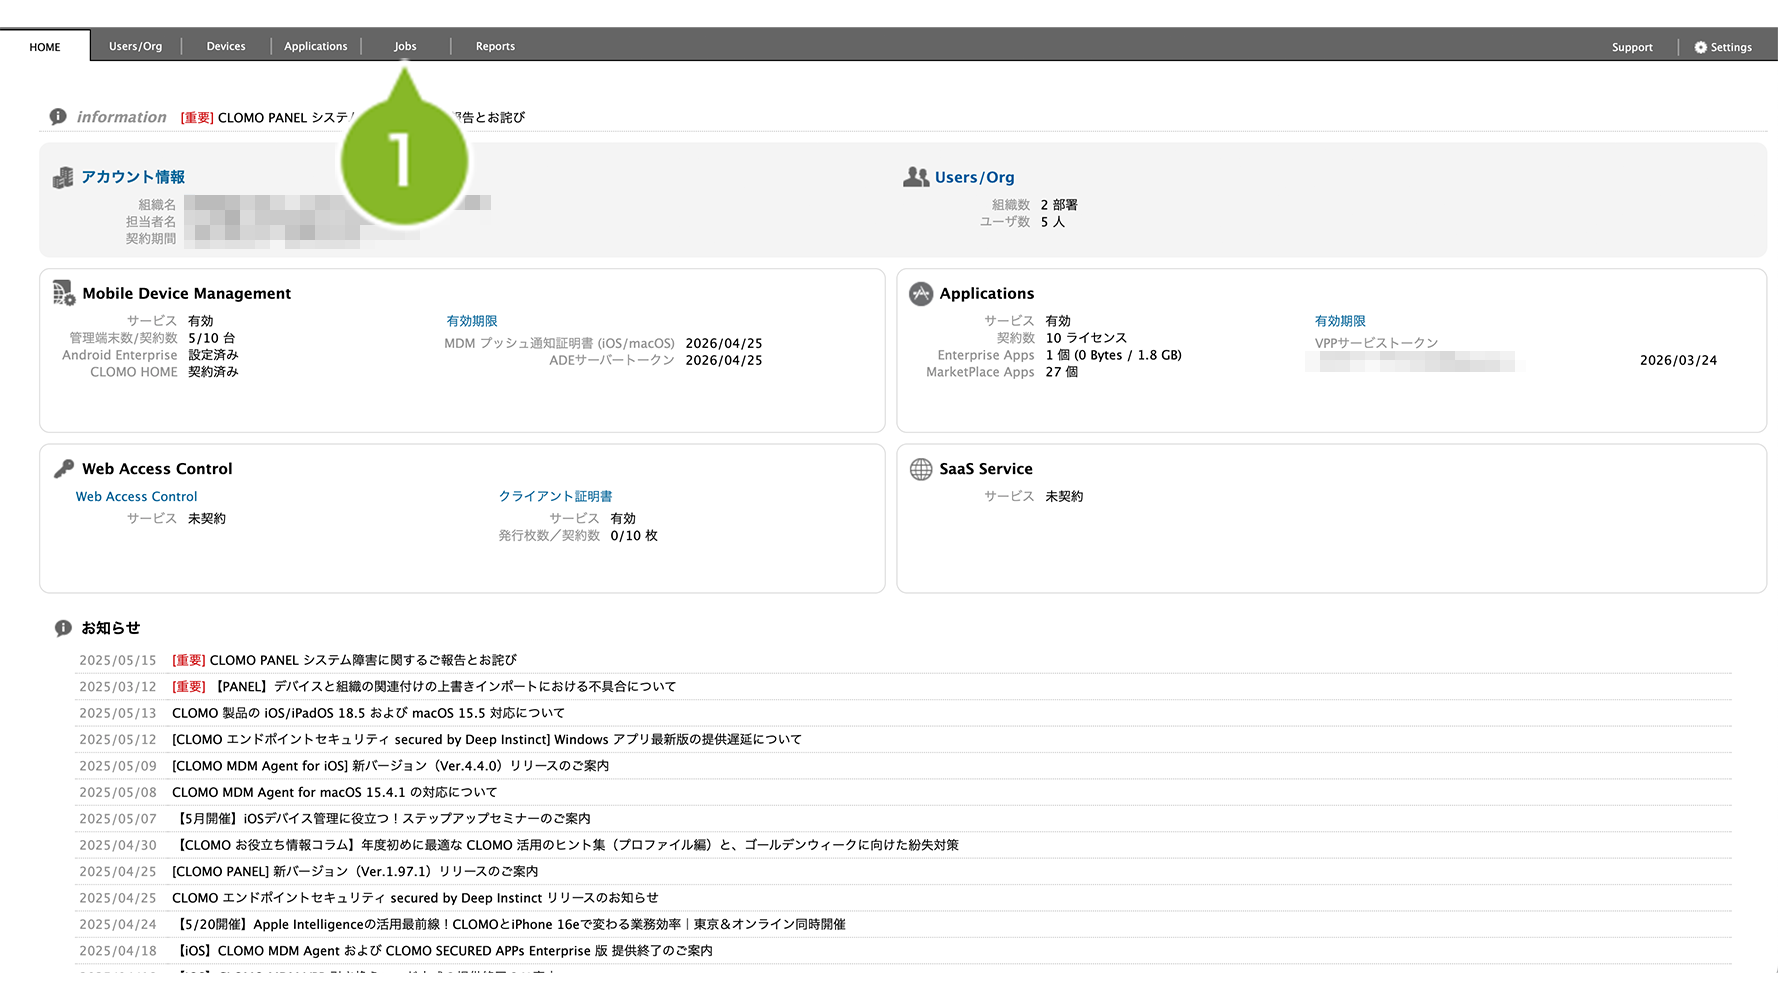1778x1000 pixels.
Task: Click ADEサーバートークン label
Action: point(612,360)
